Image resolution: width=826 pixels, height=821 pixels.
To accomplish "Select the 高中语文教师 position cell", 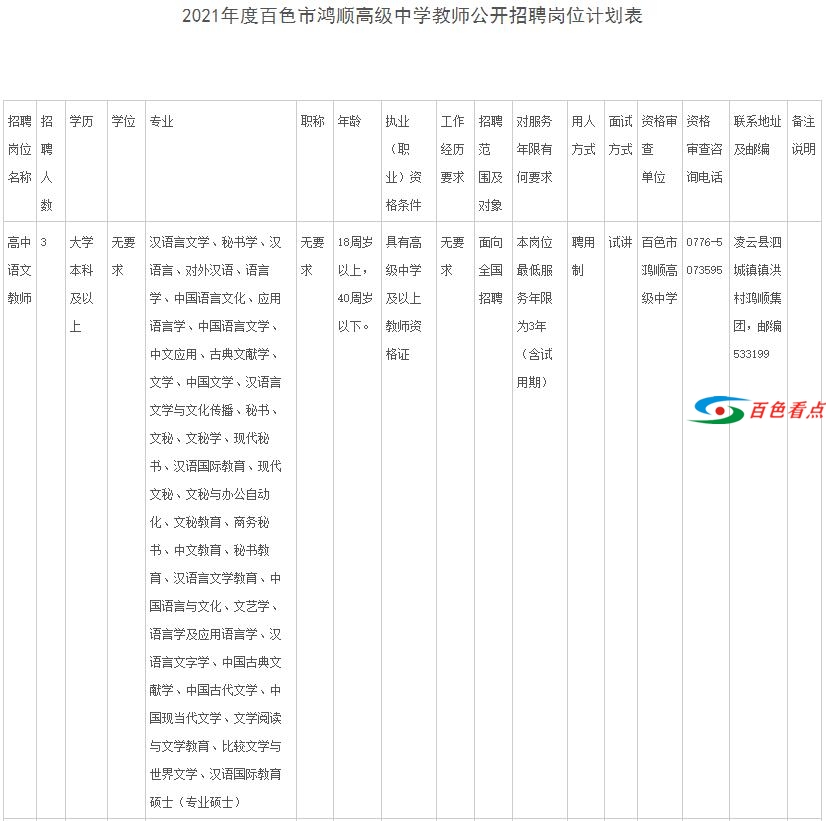I will [x=19, y=268].
